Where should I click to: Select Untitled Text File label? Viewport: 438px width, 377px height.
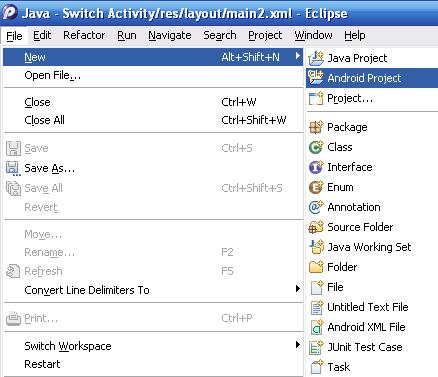[x=368, y=307]
